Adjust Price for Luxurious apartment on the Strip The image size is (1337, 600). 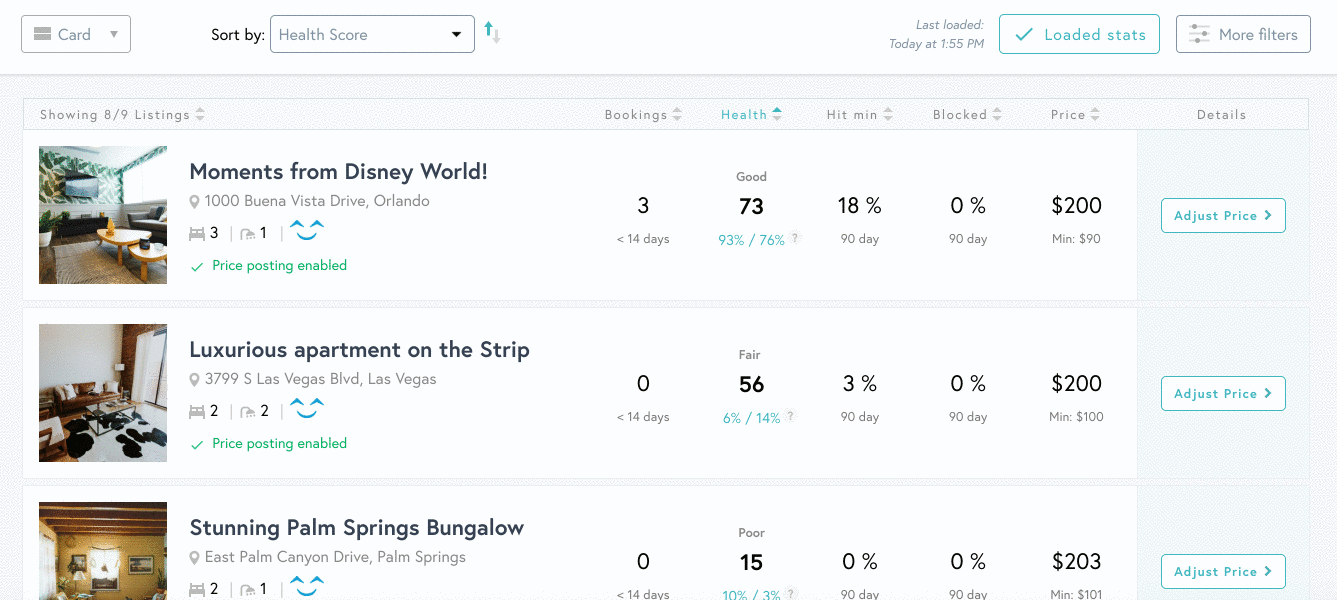(x=1223, y=393)
